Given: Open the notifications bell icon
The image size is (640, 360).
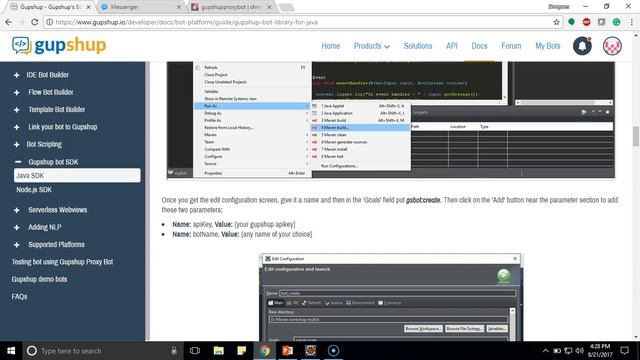Looking at the screenshot, I should (582, 46).
